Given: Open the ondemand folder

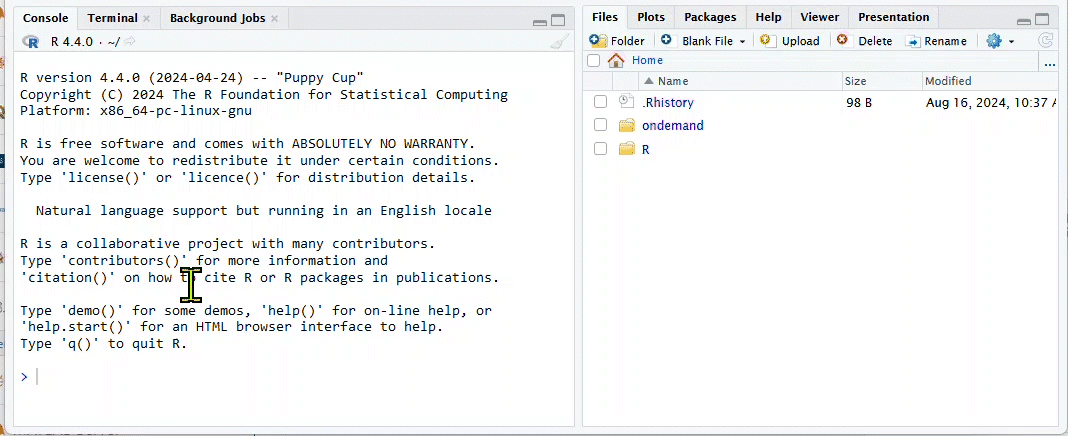Looking at the screenshot, I should coord(673,125).
